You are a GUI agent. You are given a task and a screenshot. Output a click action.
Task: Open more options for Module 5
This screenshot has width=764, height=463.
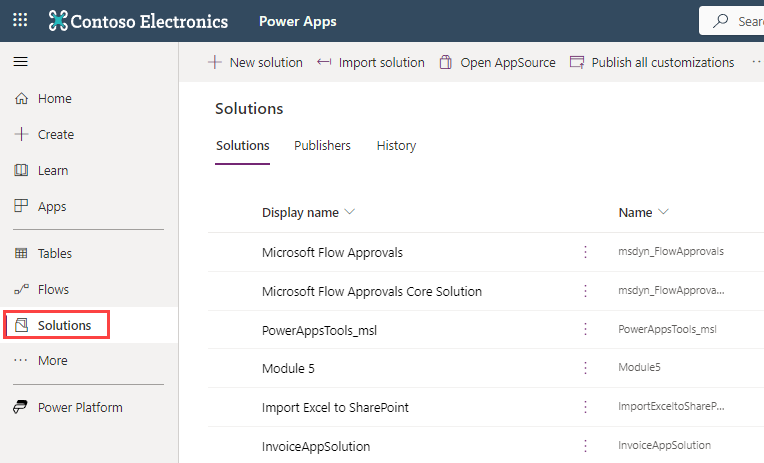585,367
